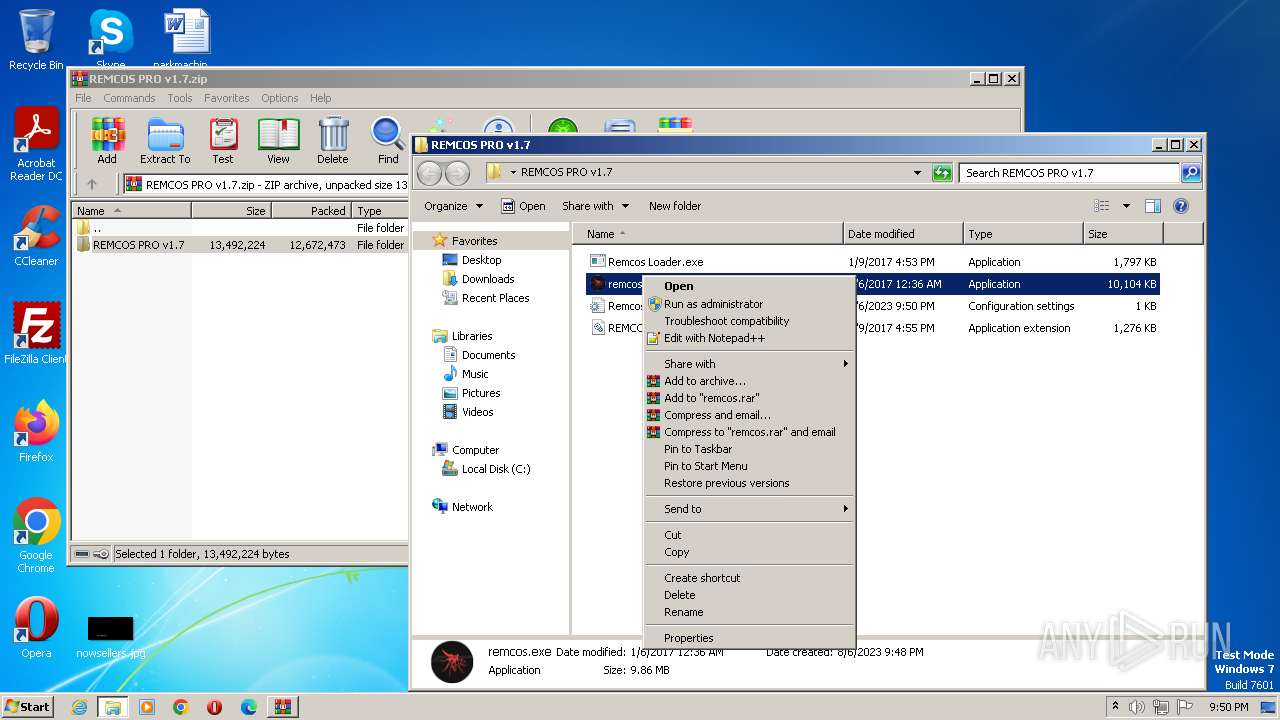Click the Test archive icon in WinRAR

[x=223, y=141]
